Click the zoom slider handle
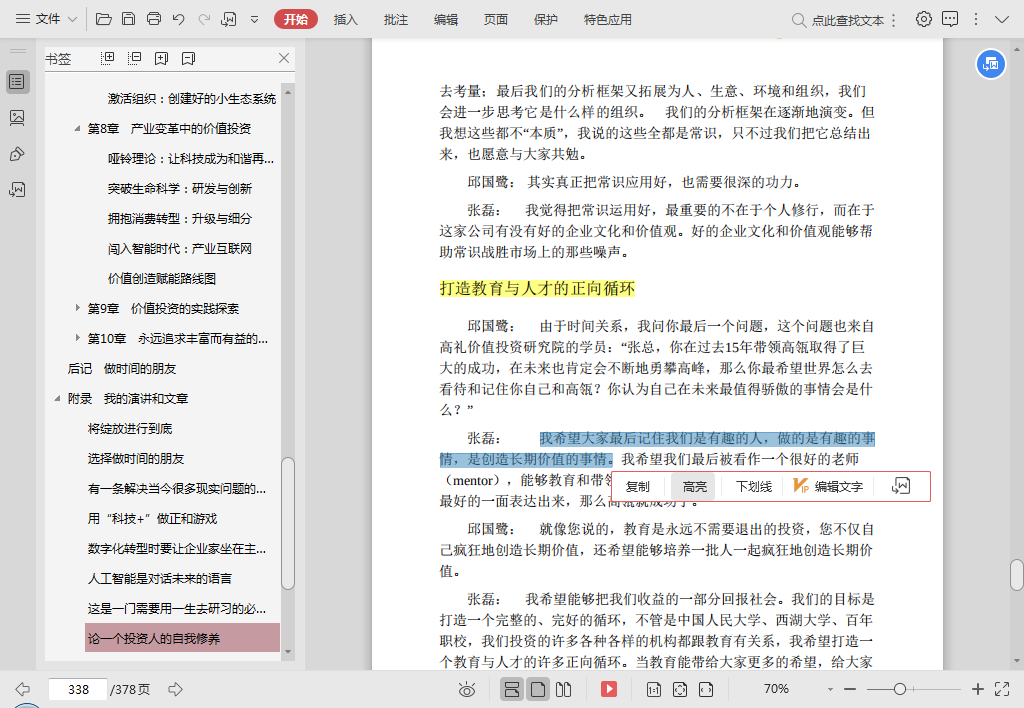The width and height of the screenshot is (1024, 708). coord(900,689)
